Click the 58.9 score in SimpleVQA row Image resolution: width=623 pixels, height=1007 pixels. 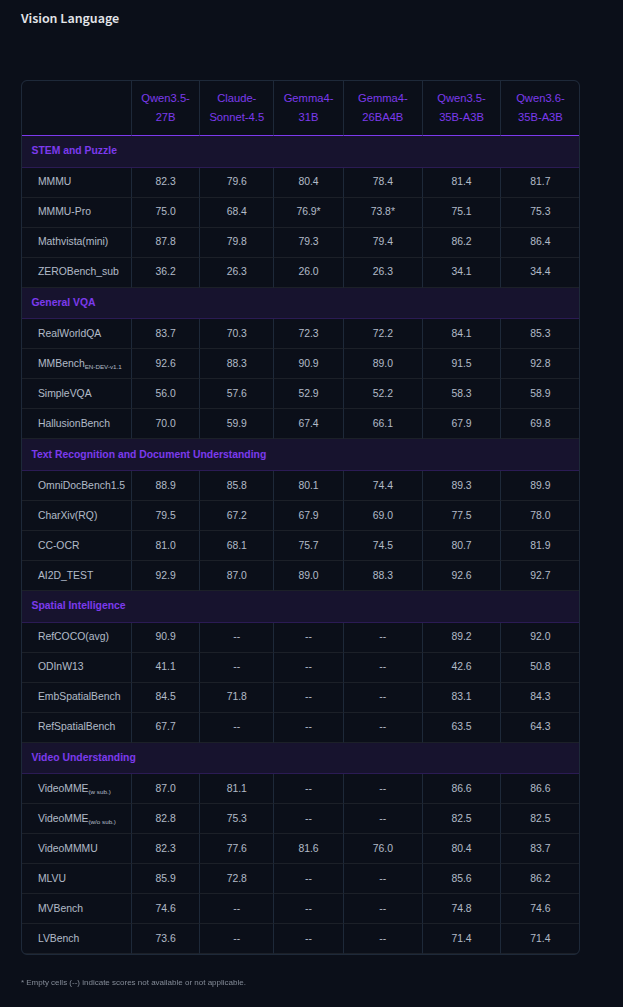540,394
